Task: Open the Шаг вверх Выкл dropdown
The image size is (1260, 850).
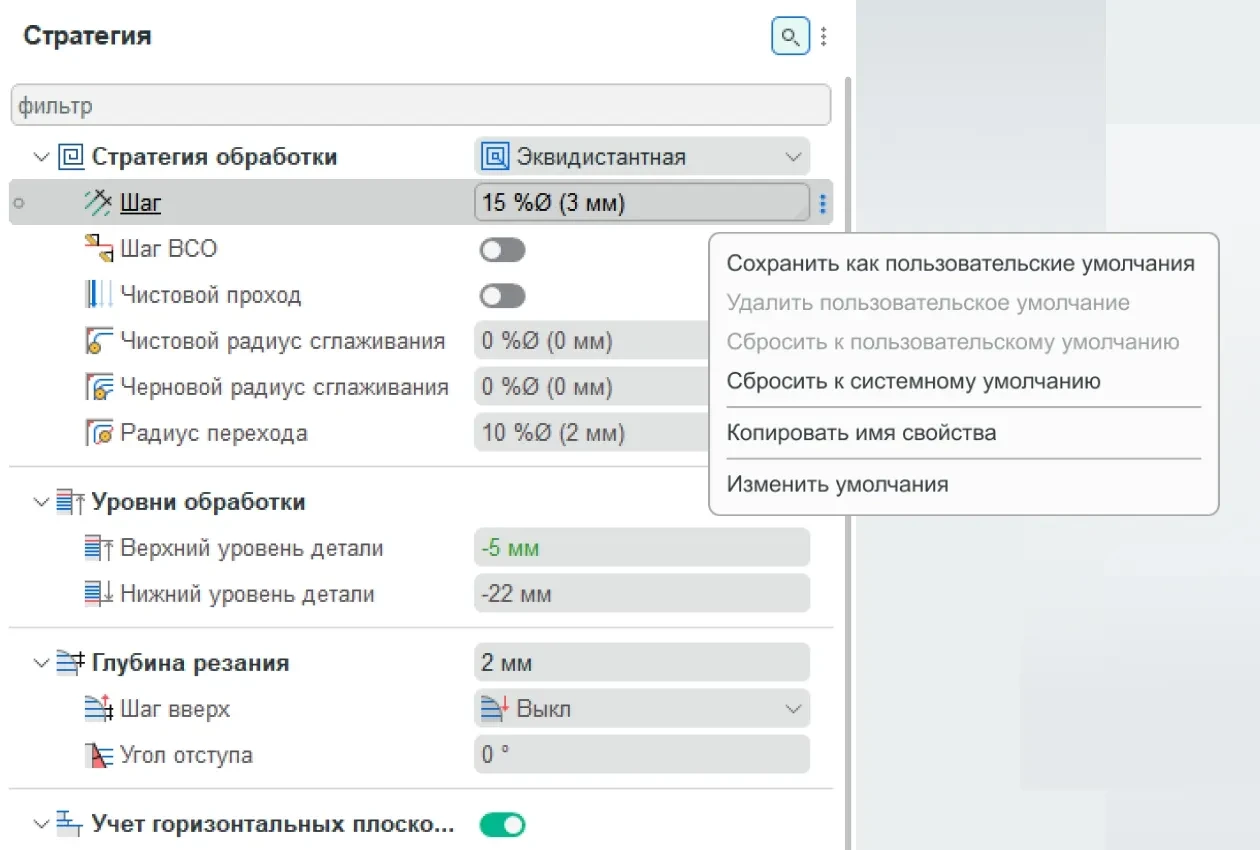Action: pos(642,709)
